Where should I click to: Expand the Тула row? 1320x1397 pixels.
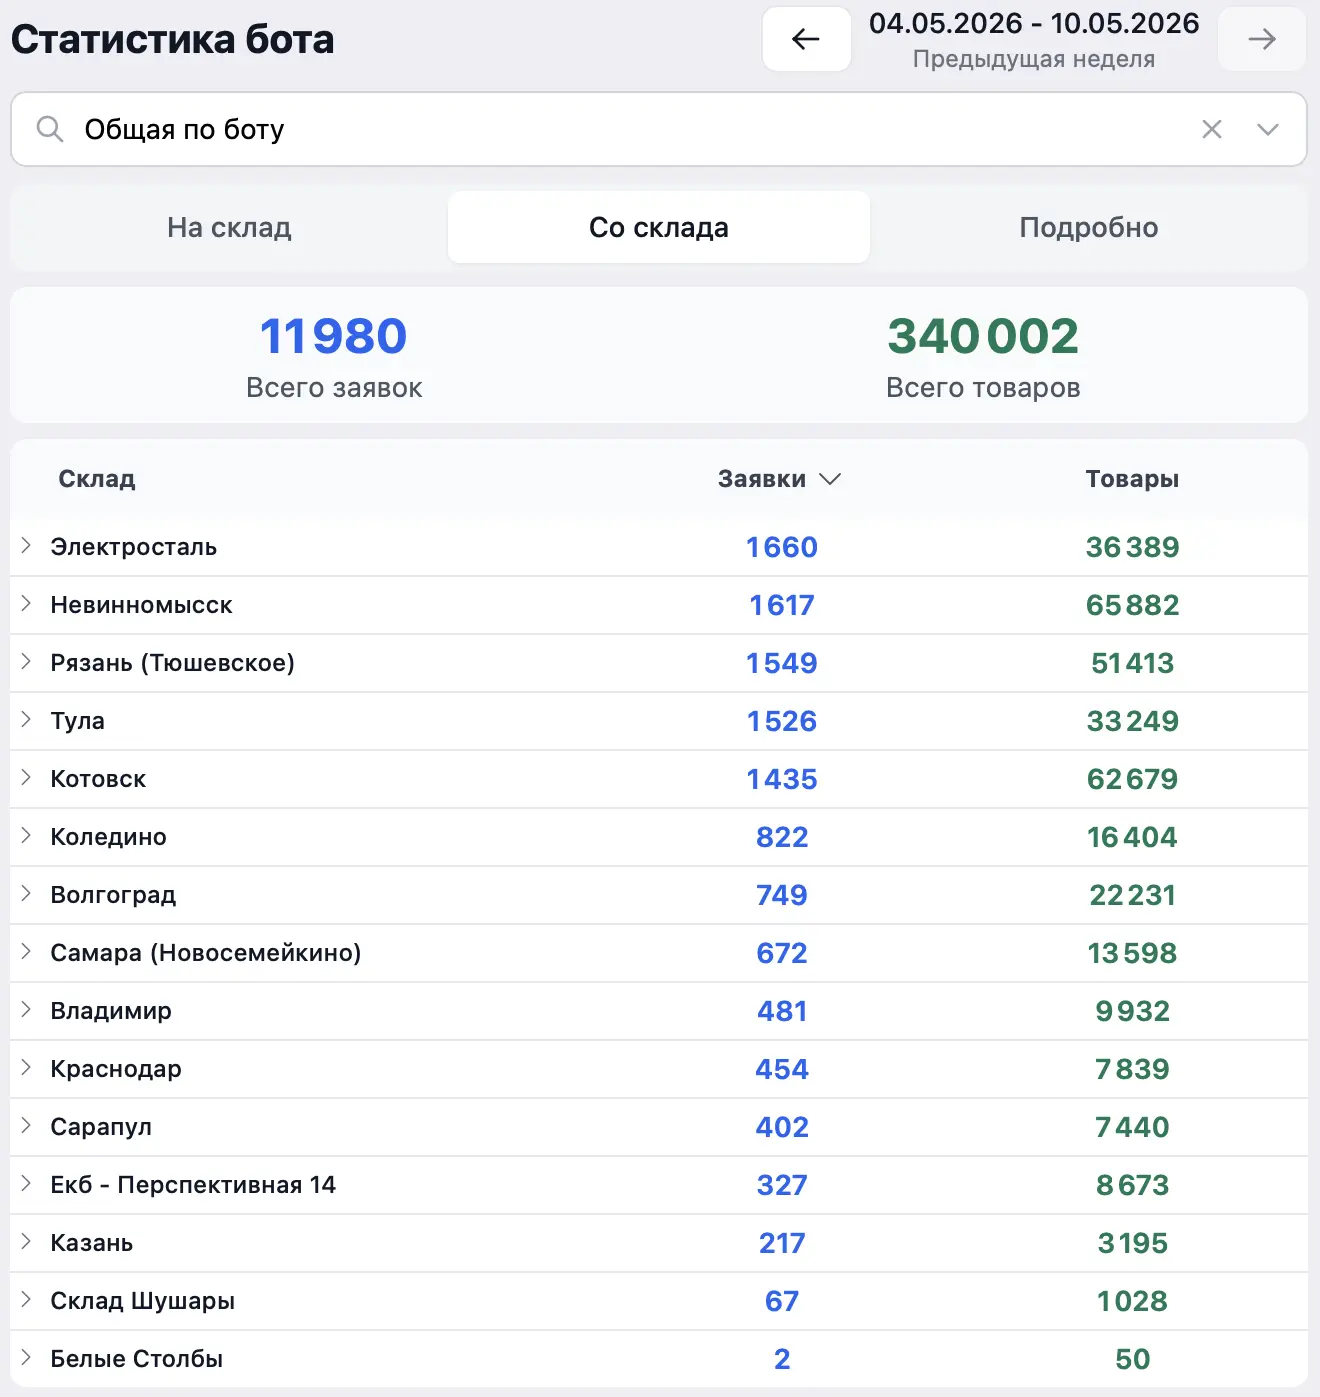click(27, 720)
